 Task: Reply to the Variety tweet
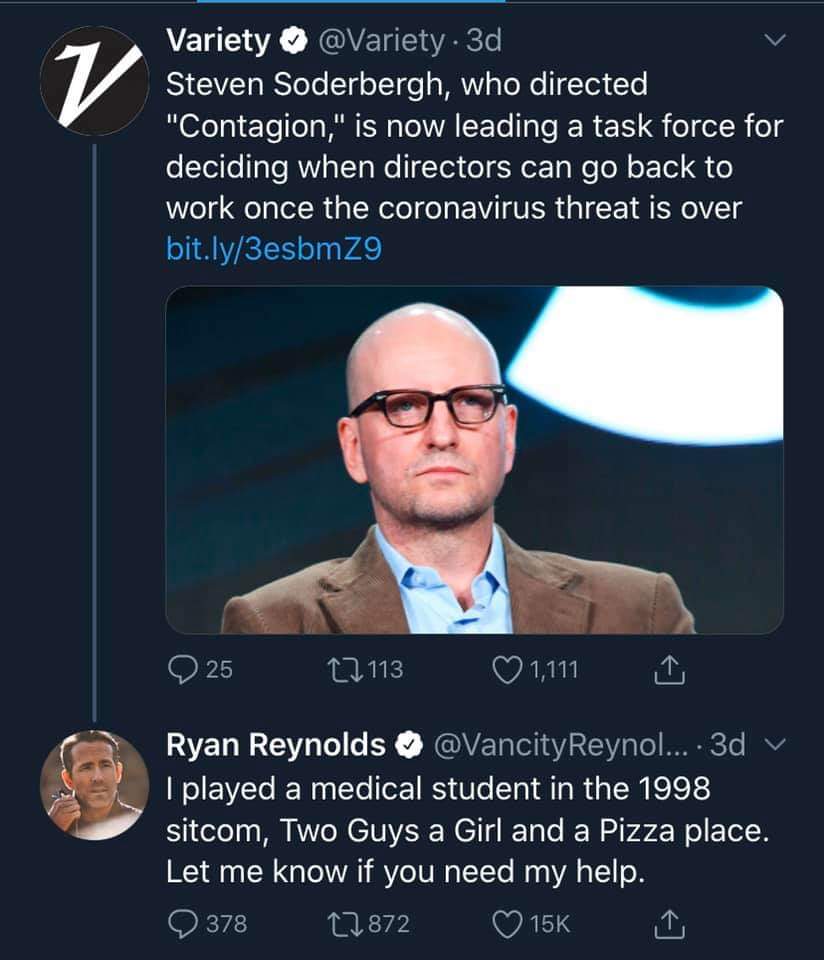coord(183,669)
